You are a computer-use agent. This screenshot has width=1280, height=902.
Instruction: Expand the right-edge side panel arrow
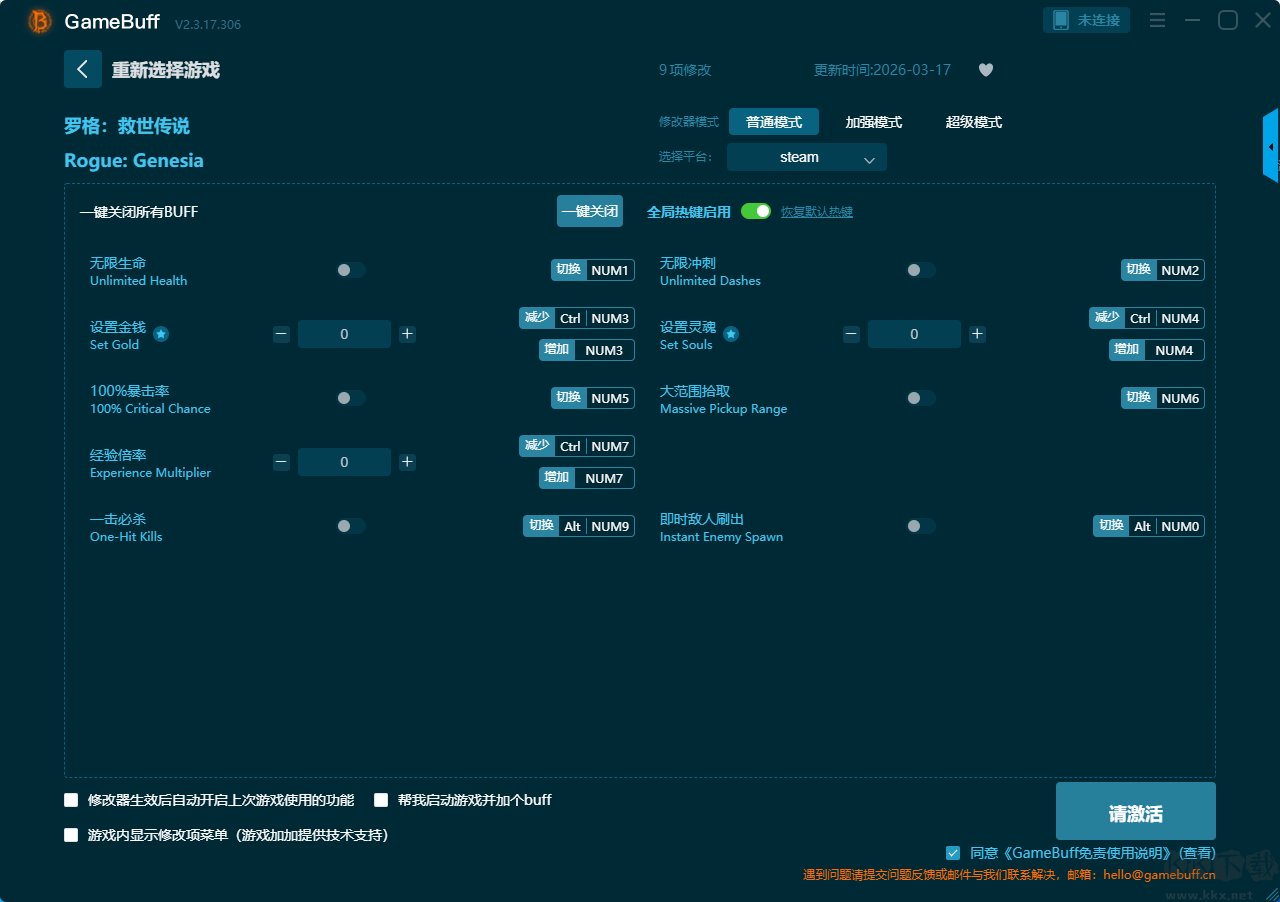pos(1271,147)
